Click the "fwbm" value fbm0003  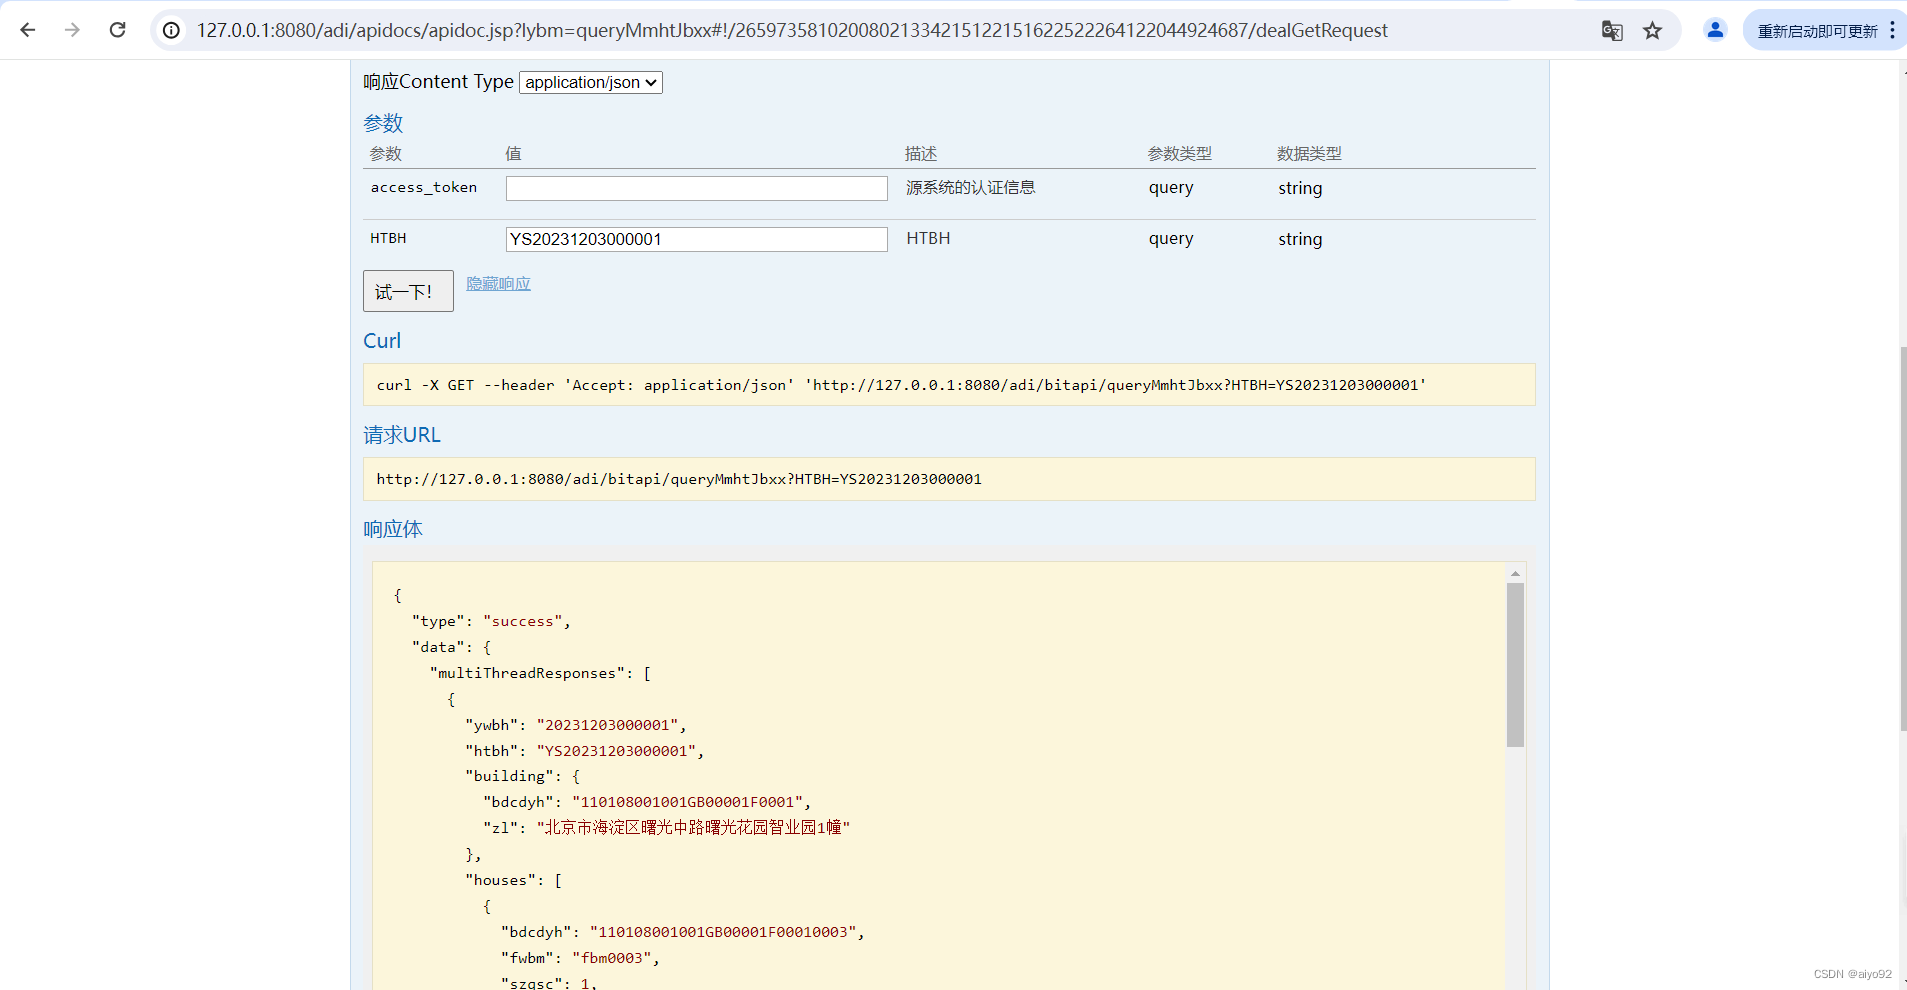click(612, 958)
